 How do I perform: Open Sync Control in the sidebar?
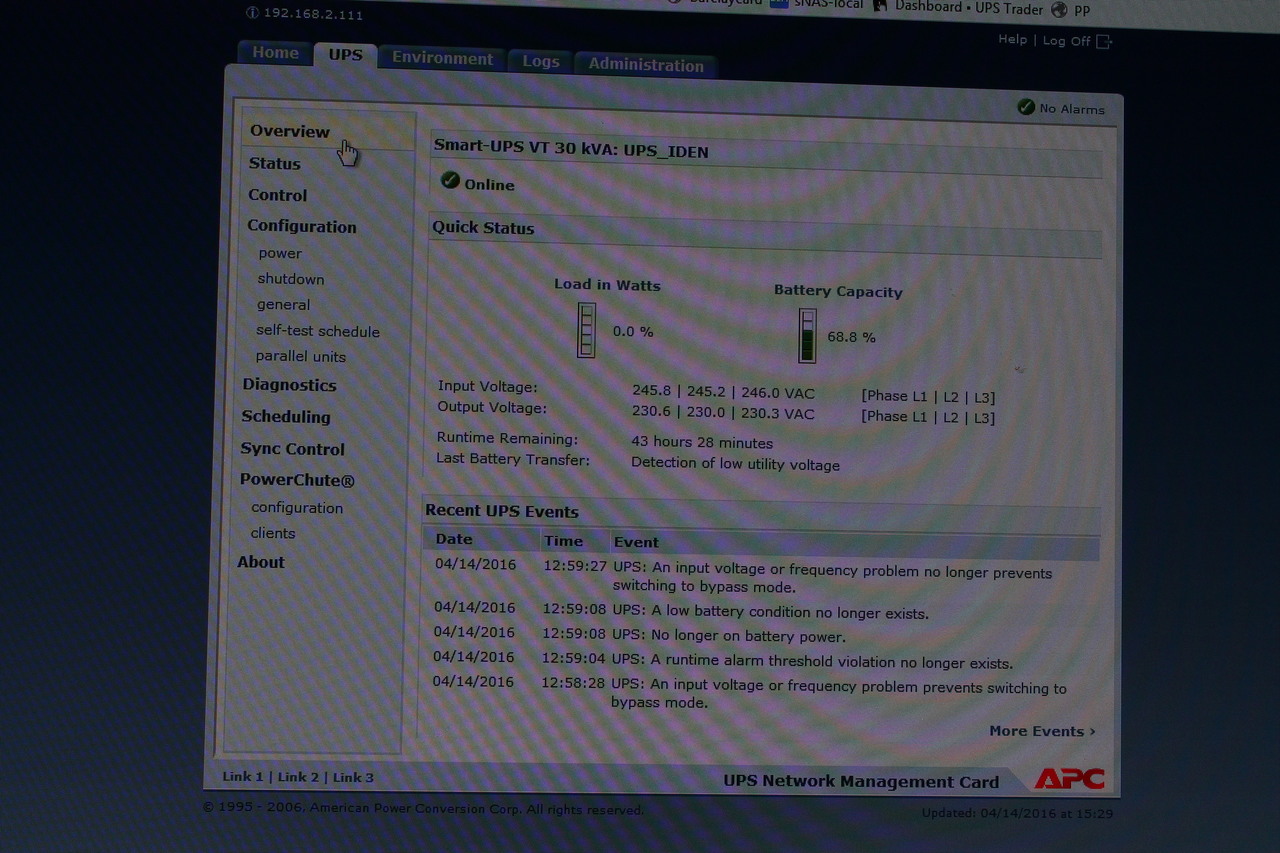(x=292, y=449)
